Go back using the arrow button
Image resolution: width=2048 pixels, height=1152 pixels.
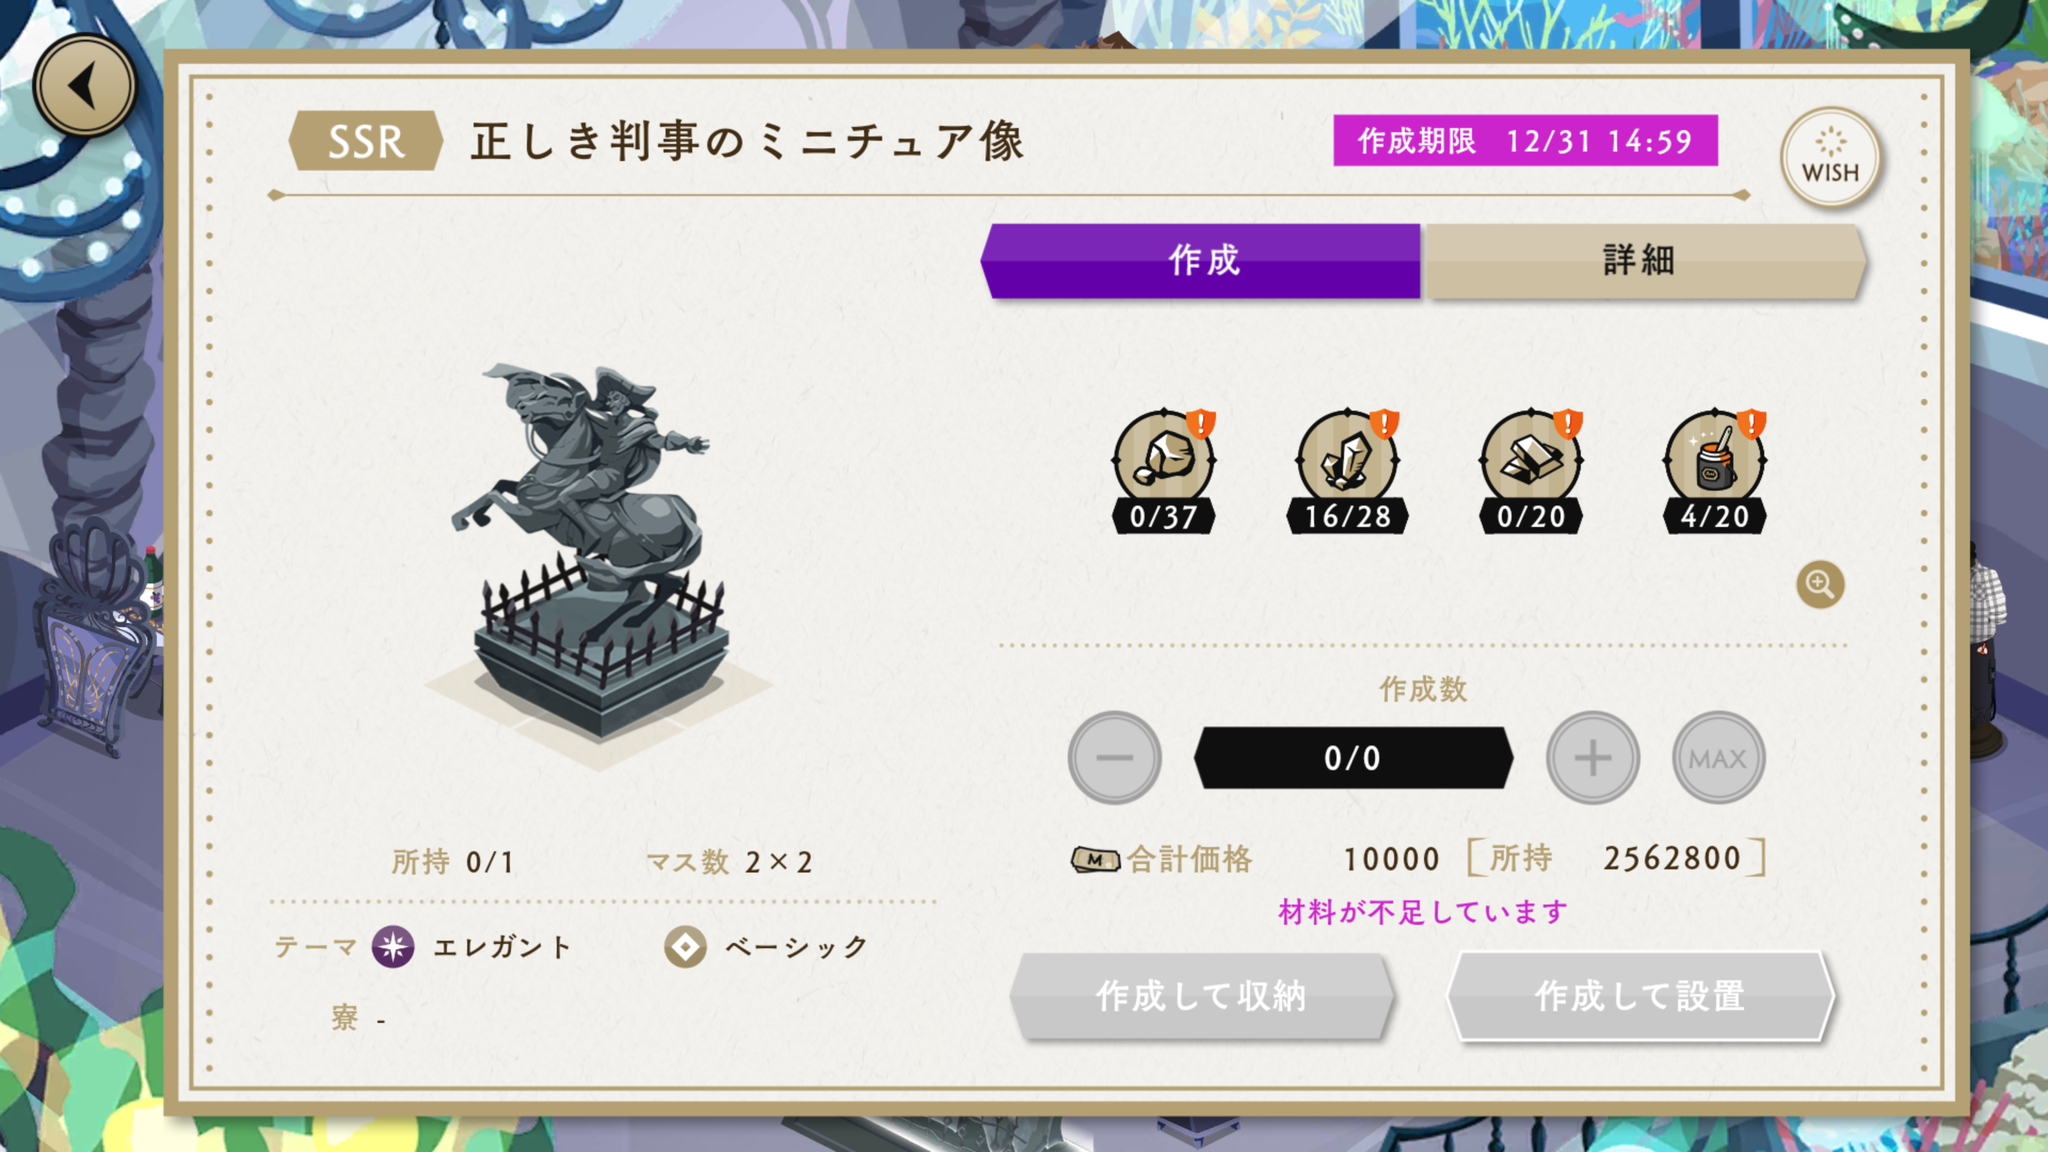pyautogui.click(x=84, y=86)
